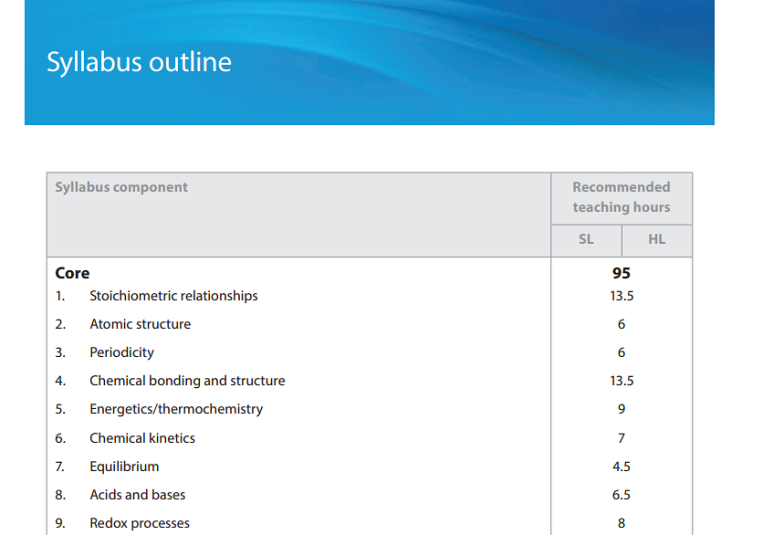The width and height of the screenshot is (773, 535).
Task: Click the "Syllabus outline" page title
Action: pos(139,63)
